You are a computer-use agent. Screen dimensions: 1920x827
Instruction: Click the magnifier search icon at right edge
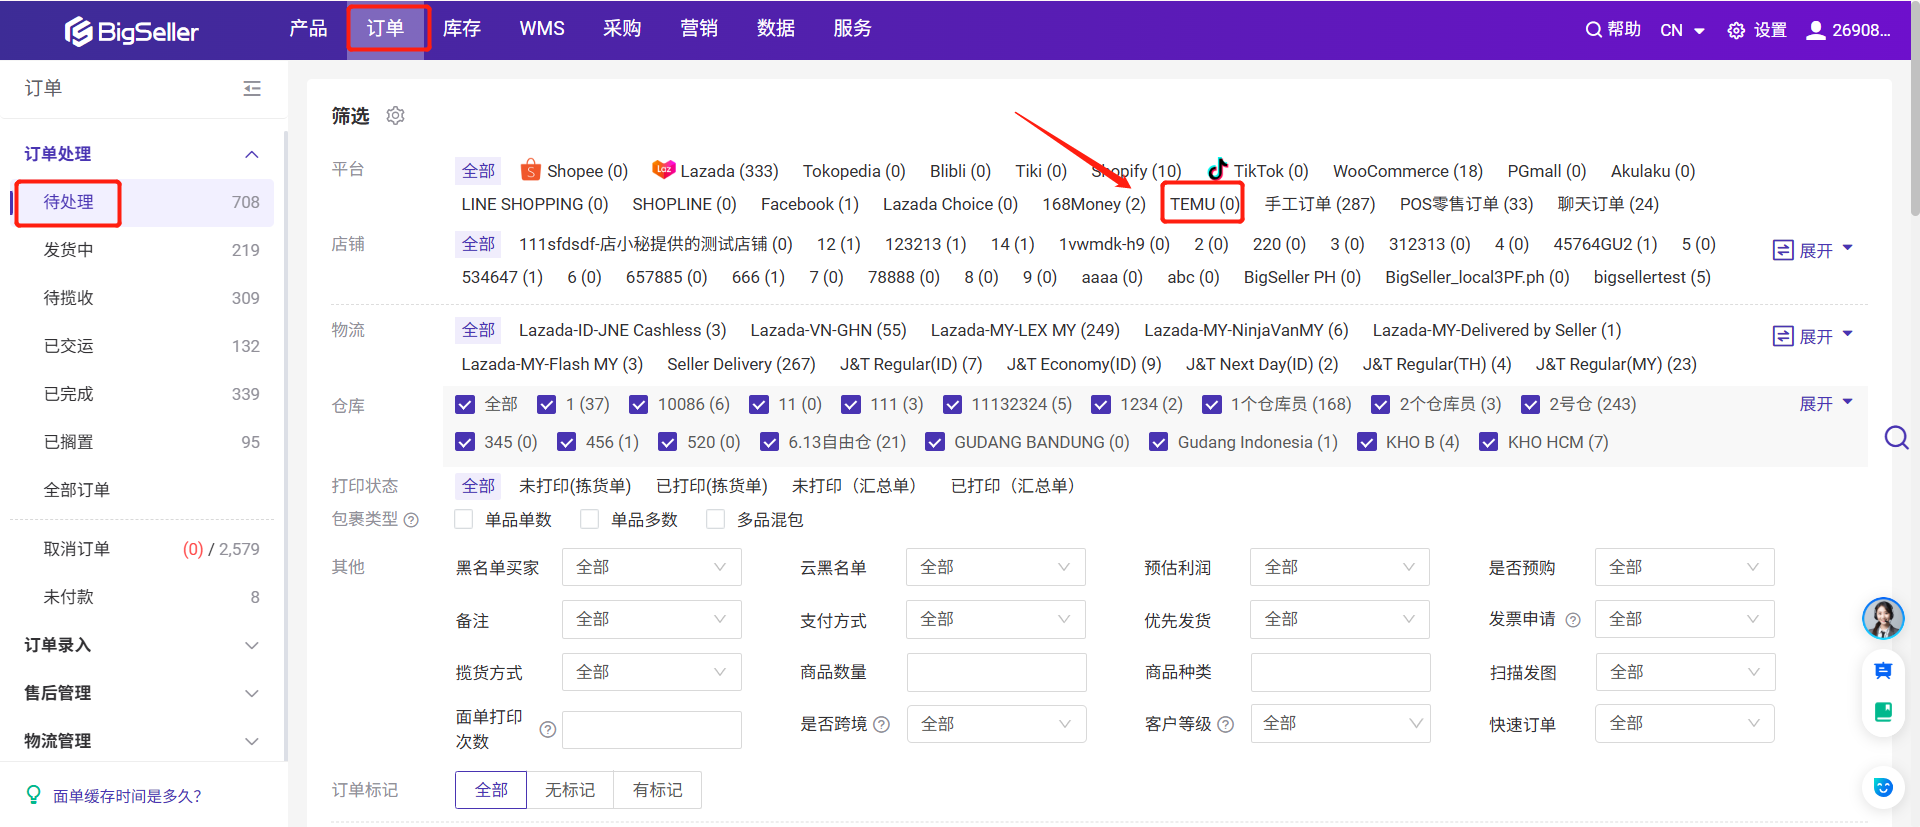coord(1896,438)
